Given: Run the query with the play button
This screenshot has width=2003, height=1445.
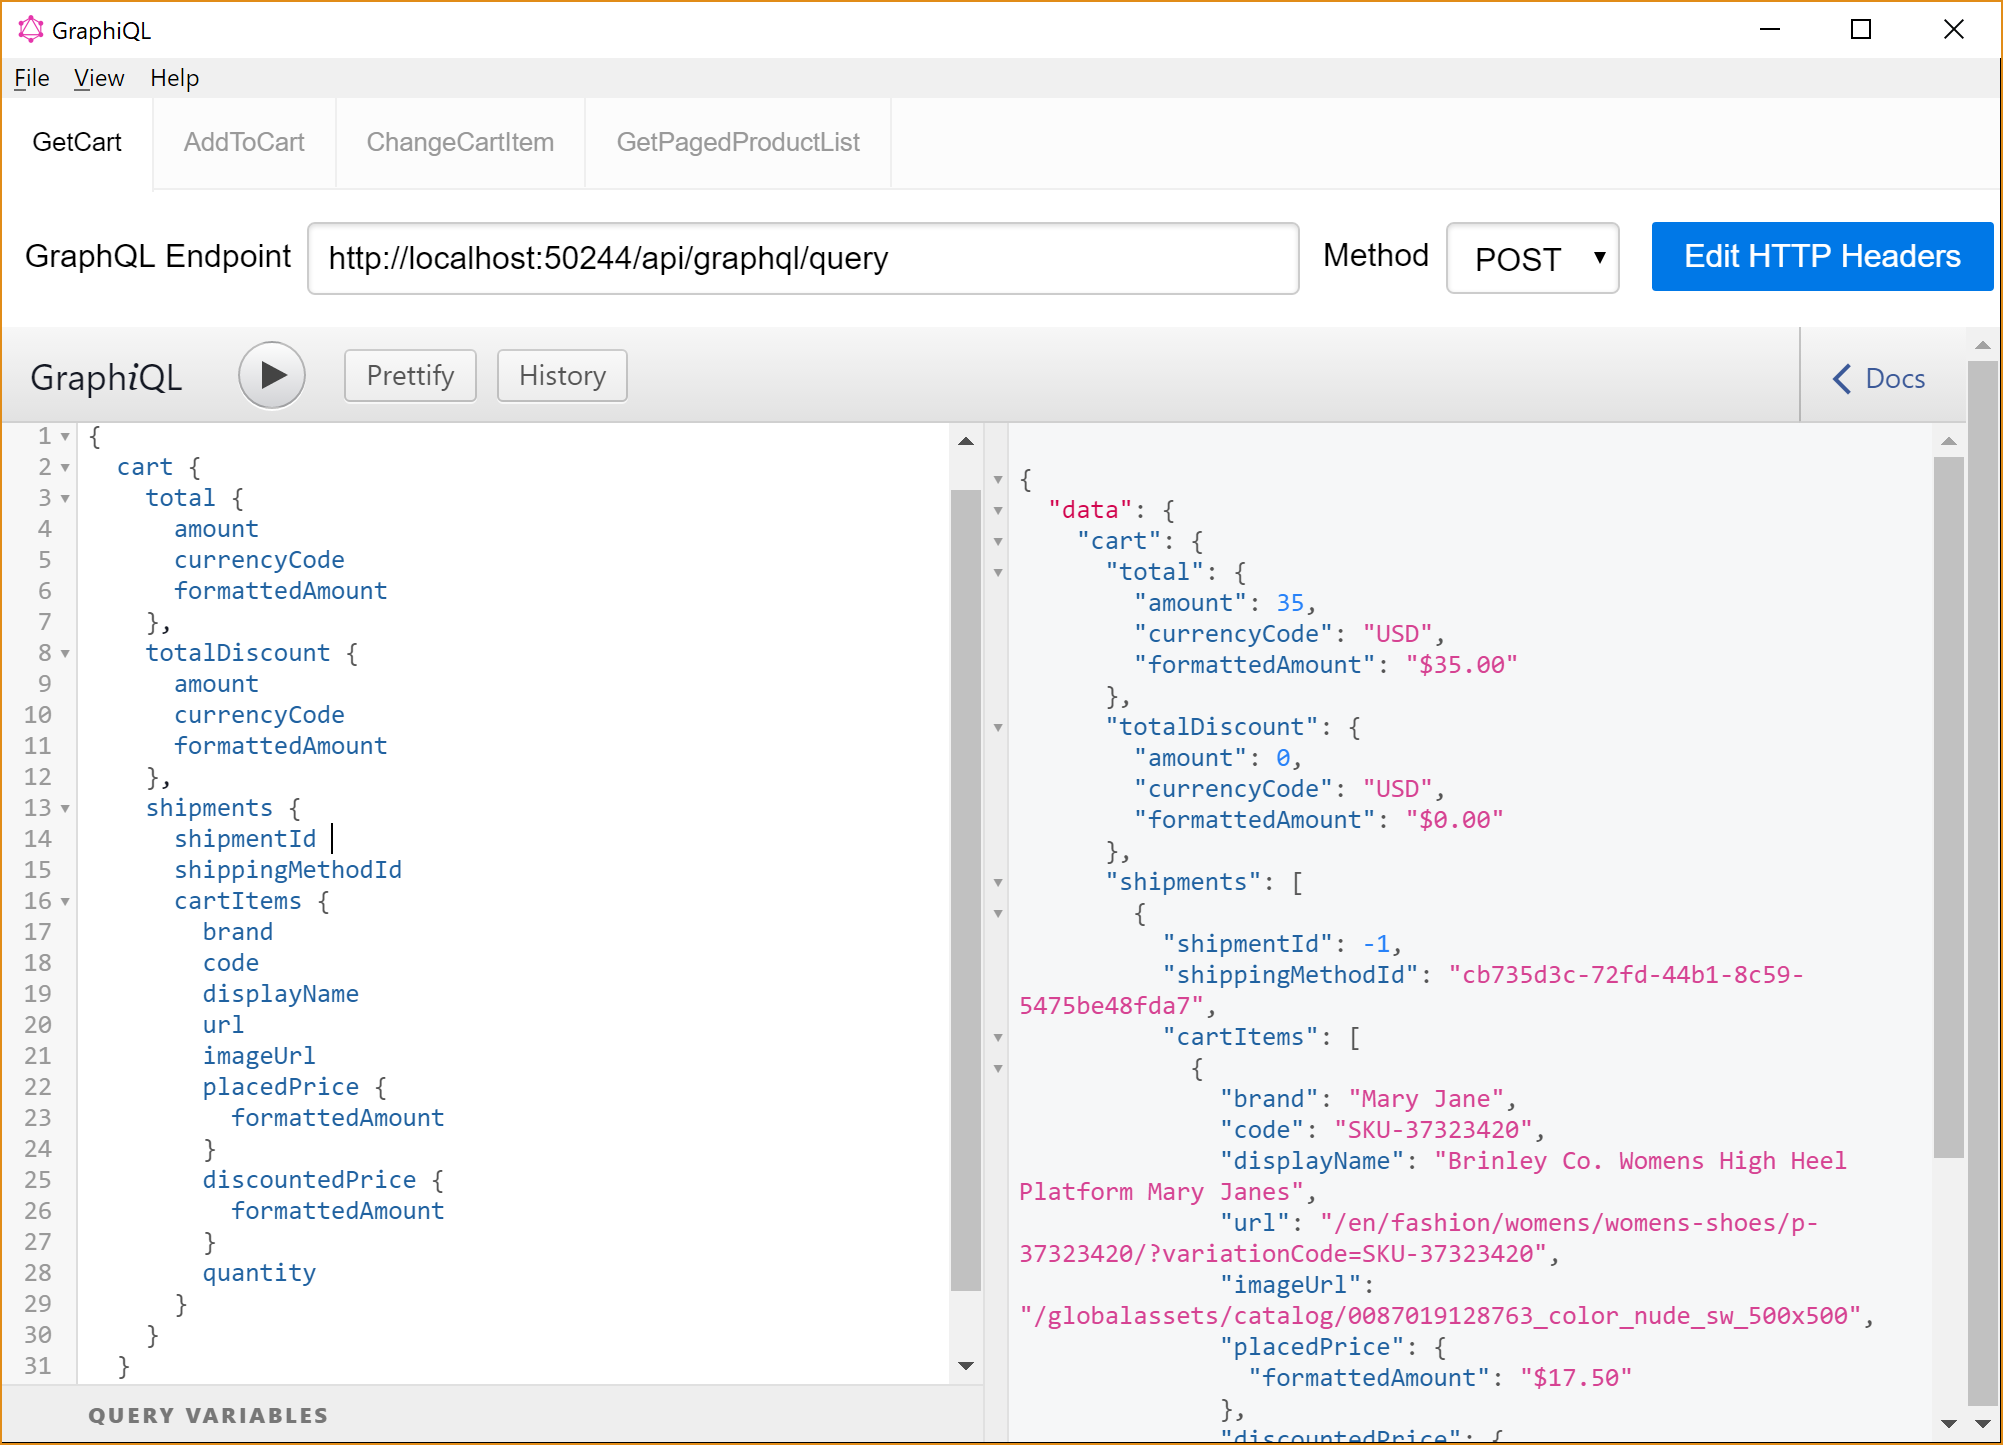Looking at the screenshot, I should (272, 375).
